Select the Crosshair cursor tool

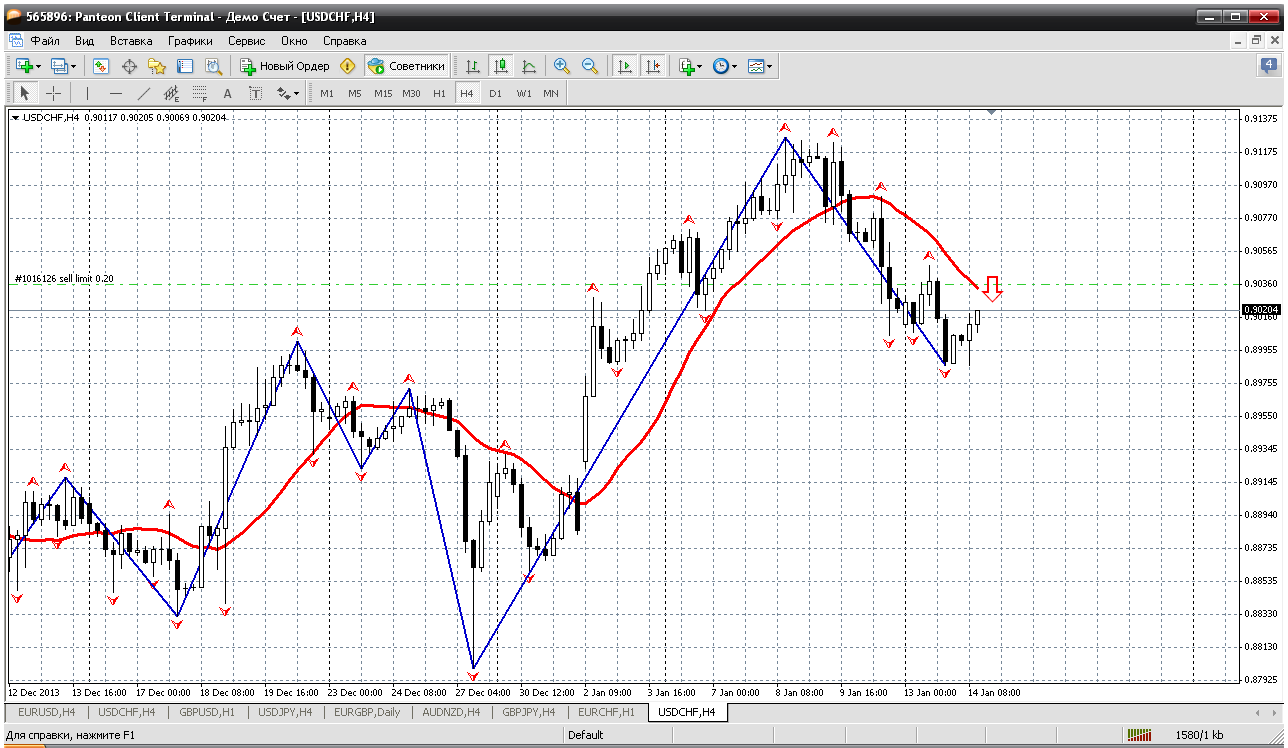[x=53, y=93]
